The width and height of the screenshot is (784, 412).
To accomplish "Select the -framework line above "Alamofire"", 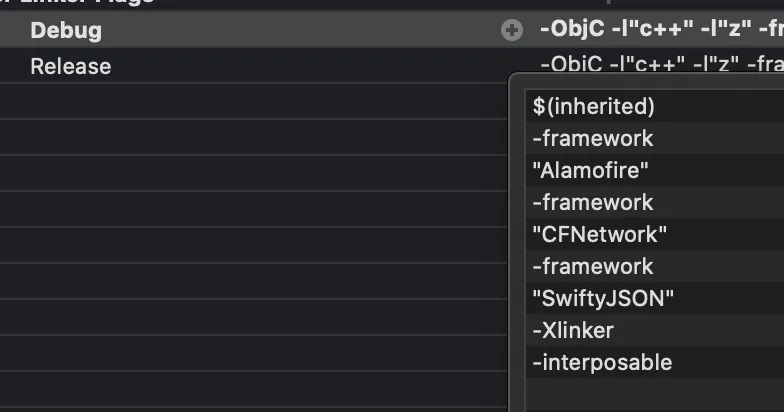I will [x=593, y=138].
